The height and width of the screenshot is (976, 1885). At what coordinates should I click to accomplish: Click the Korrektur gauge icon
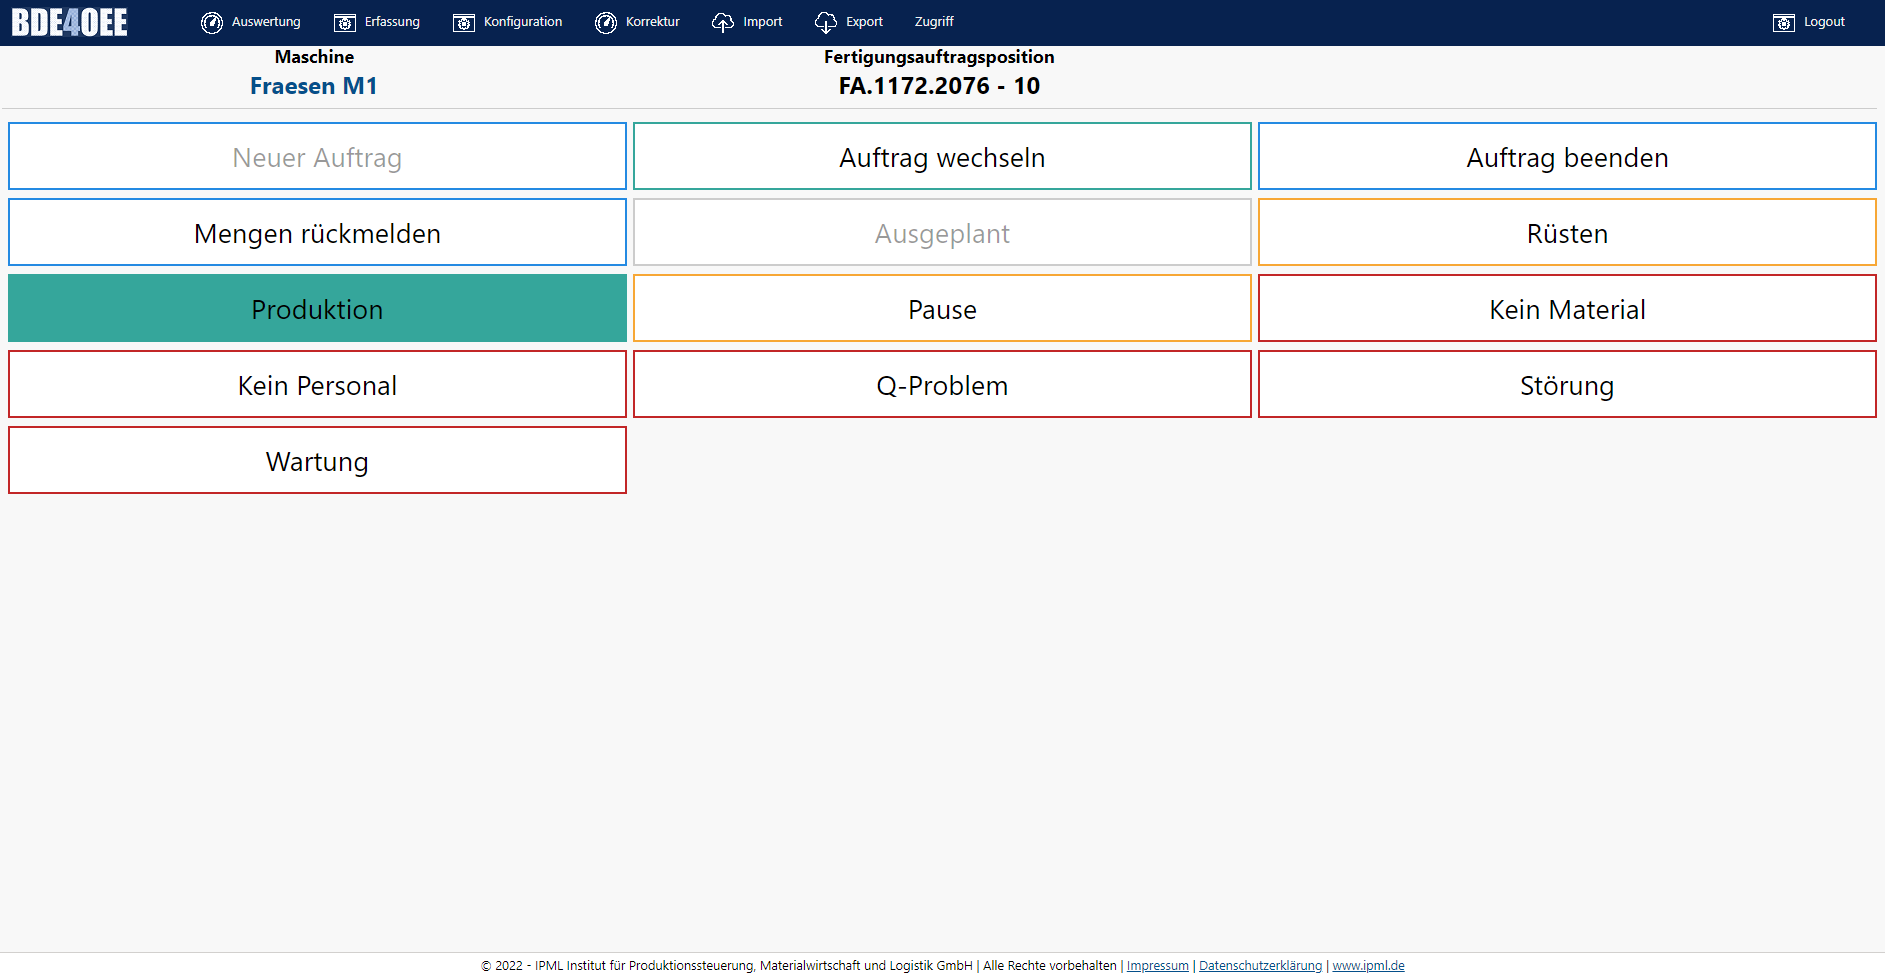[605, 22]
